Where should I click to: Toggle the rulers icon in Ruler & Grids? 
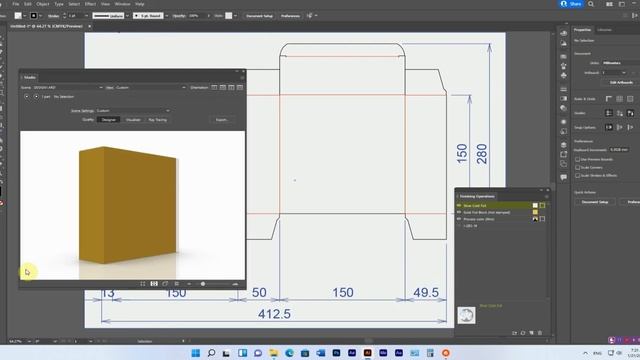click(x=609, y=99)
